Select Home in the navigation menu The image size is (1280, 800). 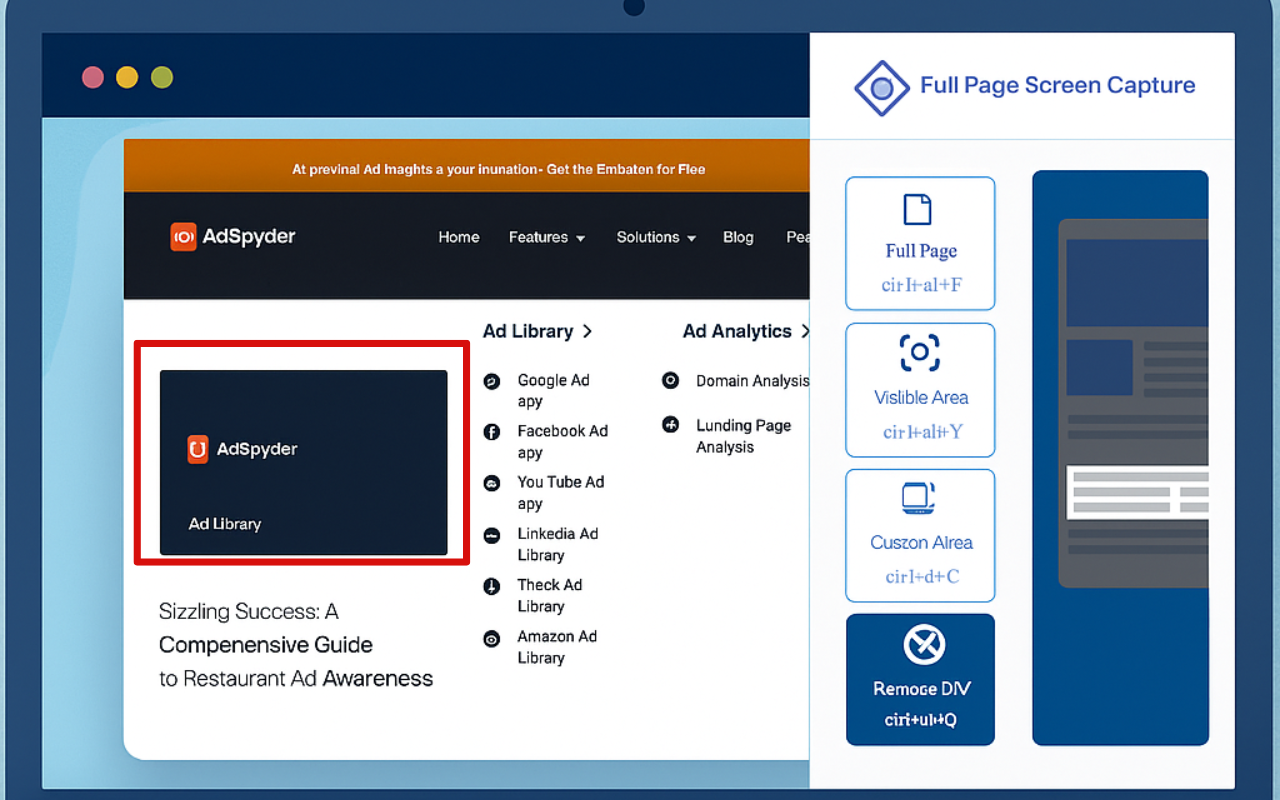(459, 237)
